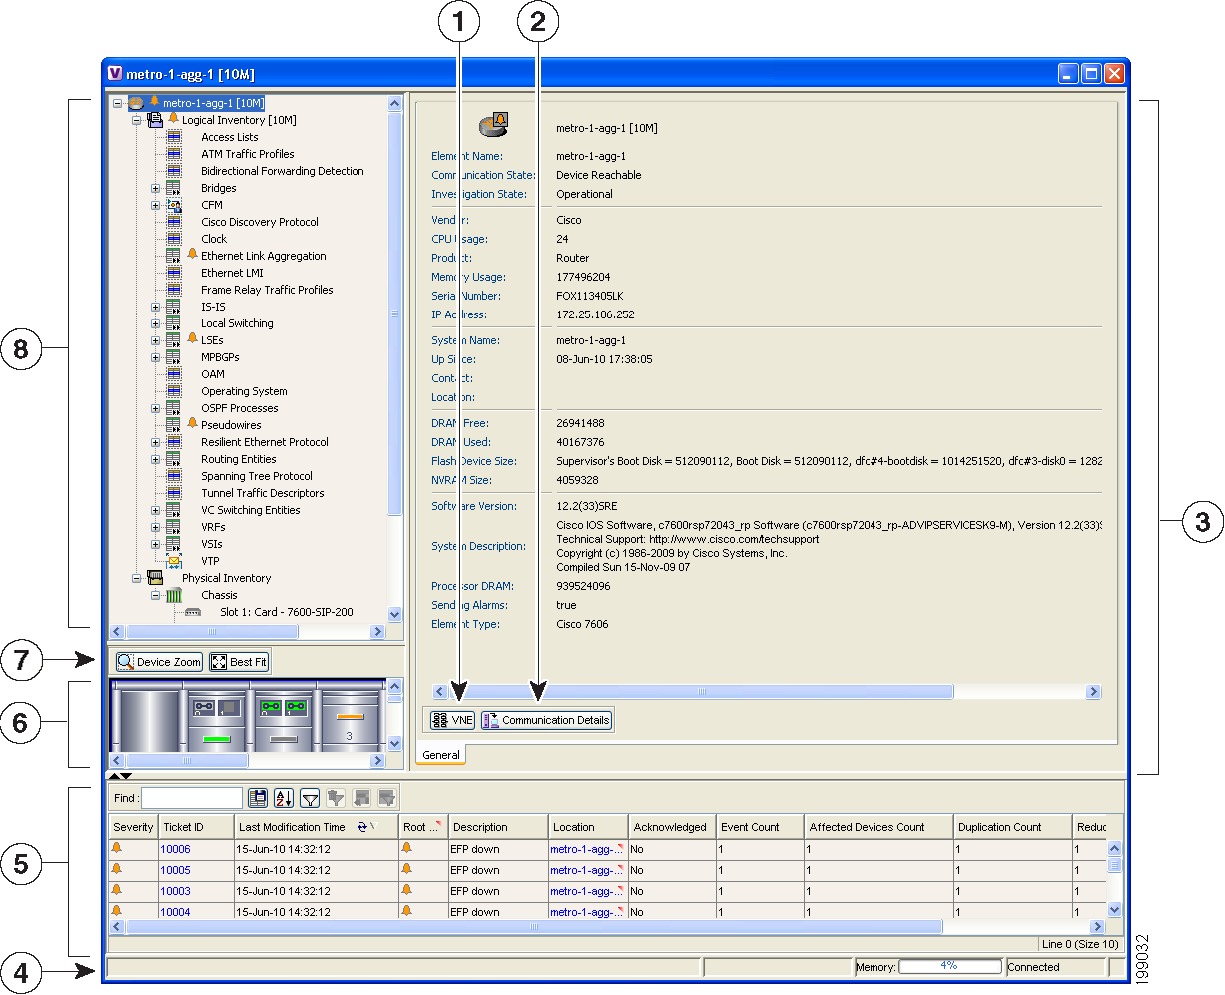
Task: Select Spanning Tree Protocol item
Action: pyautogui.click(x=257, y=476)
